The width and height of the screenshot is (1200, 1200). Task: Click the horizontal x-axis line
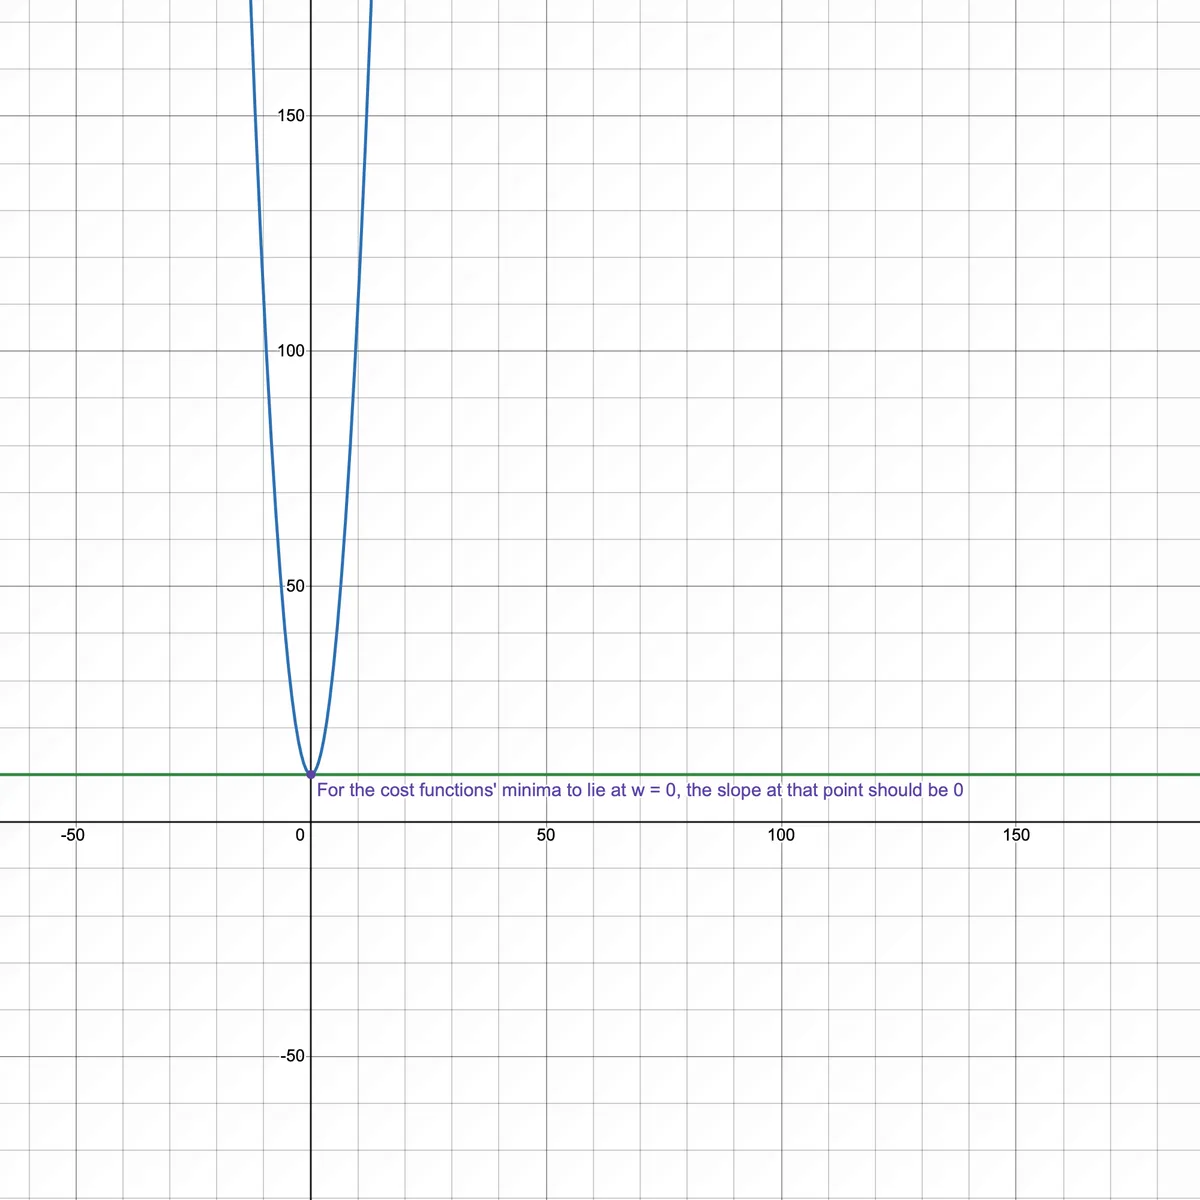700,822
